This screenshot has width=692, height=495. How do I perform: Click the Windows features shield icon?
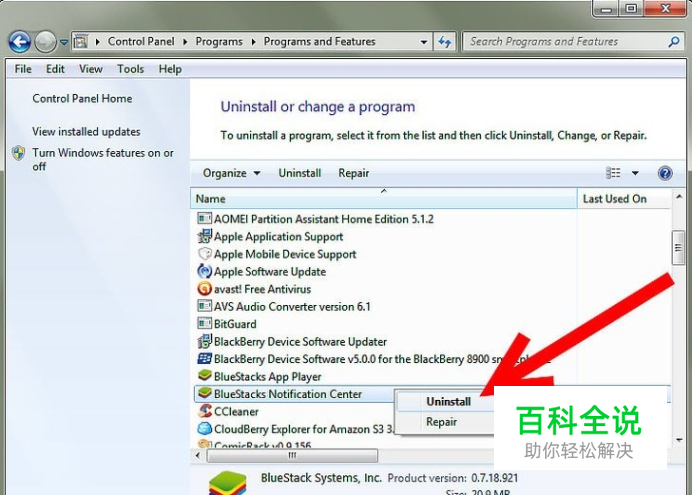(19, 153)
